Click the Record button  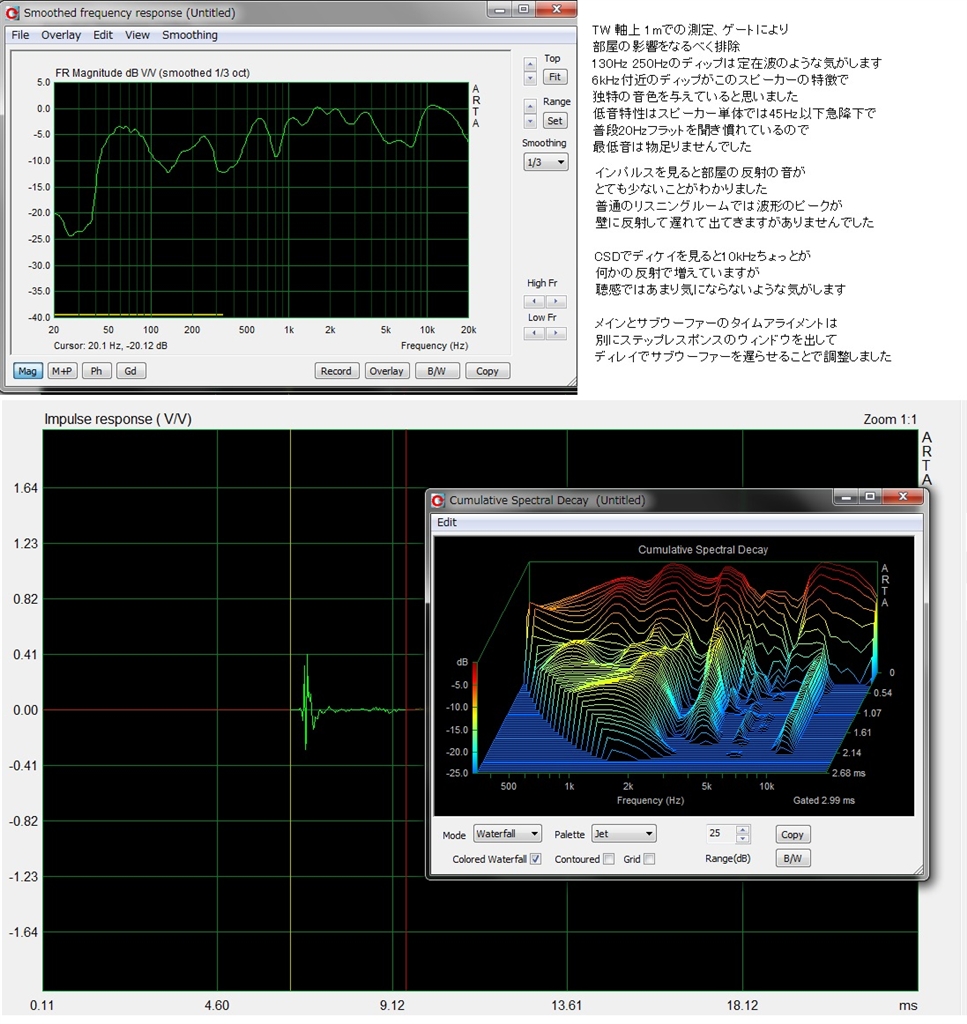pos(336,371)
